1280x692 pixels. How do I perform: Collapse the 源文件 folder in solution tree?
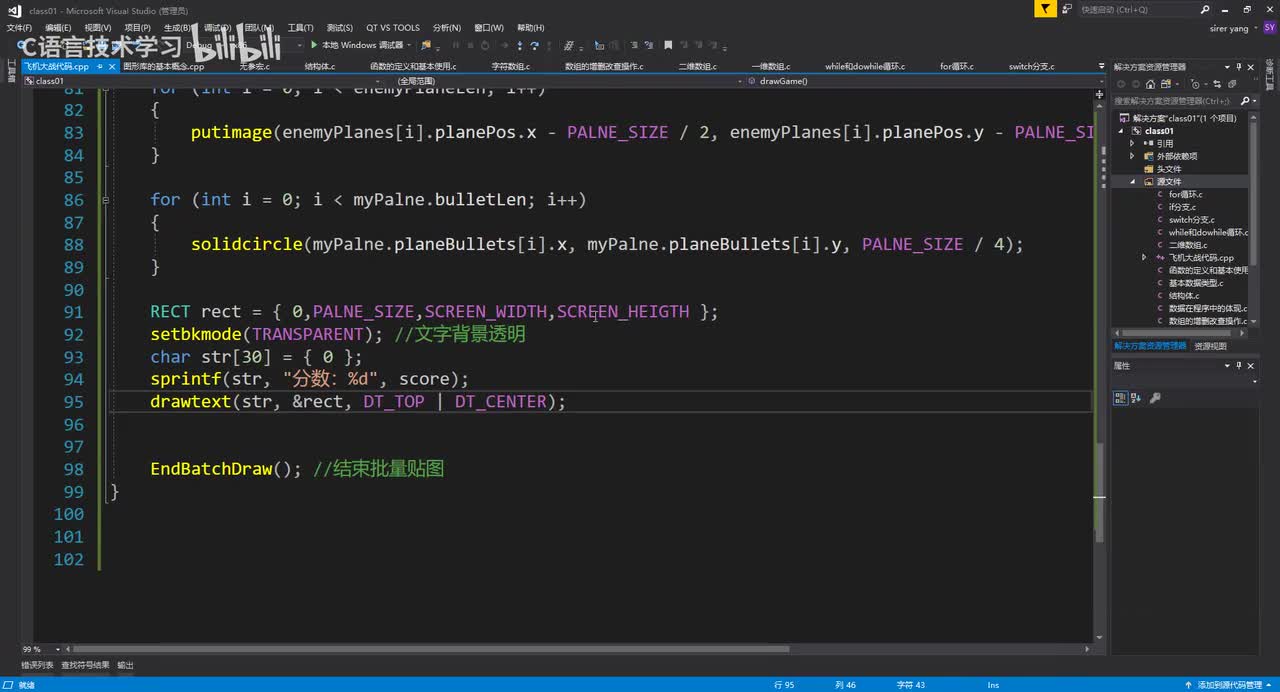(x=1133, y=182)
